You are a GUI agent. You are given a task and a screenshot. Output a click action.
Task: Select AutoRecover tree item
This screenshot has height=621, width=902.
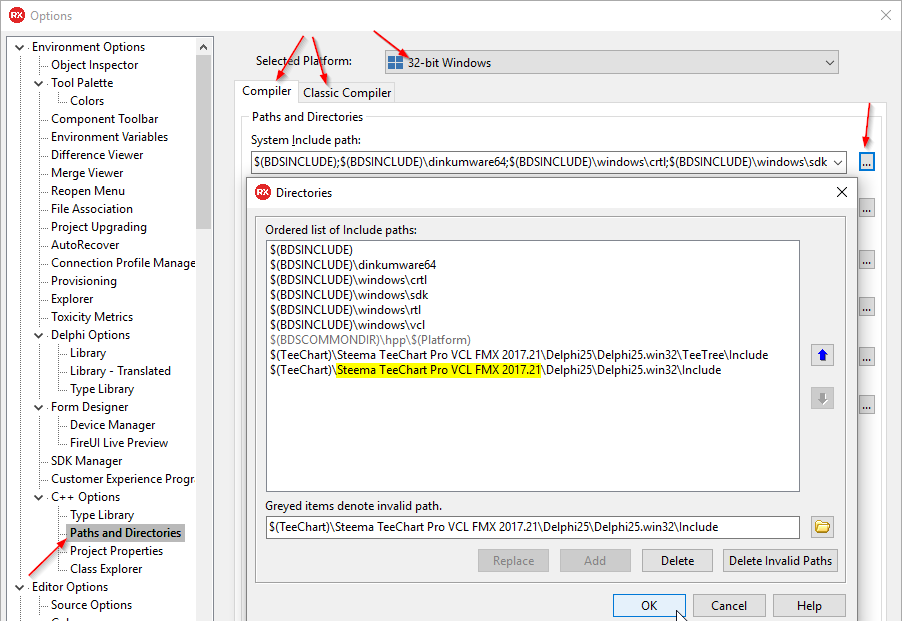(x=85, y=245)
